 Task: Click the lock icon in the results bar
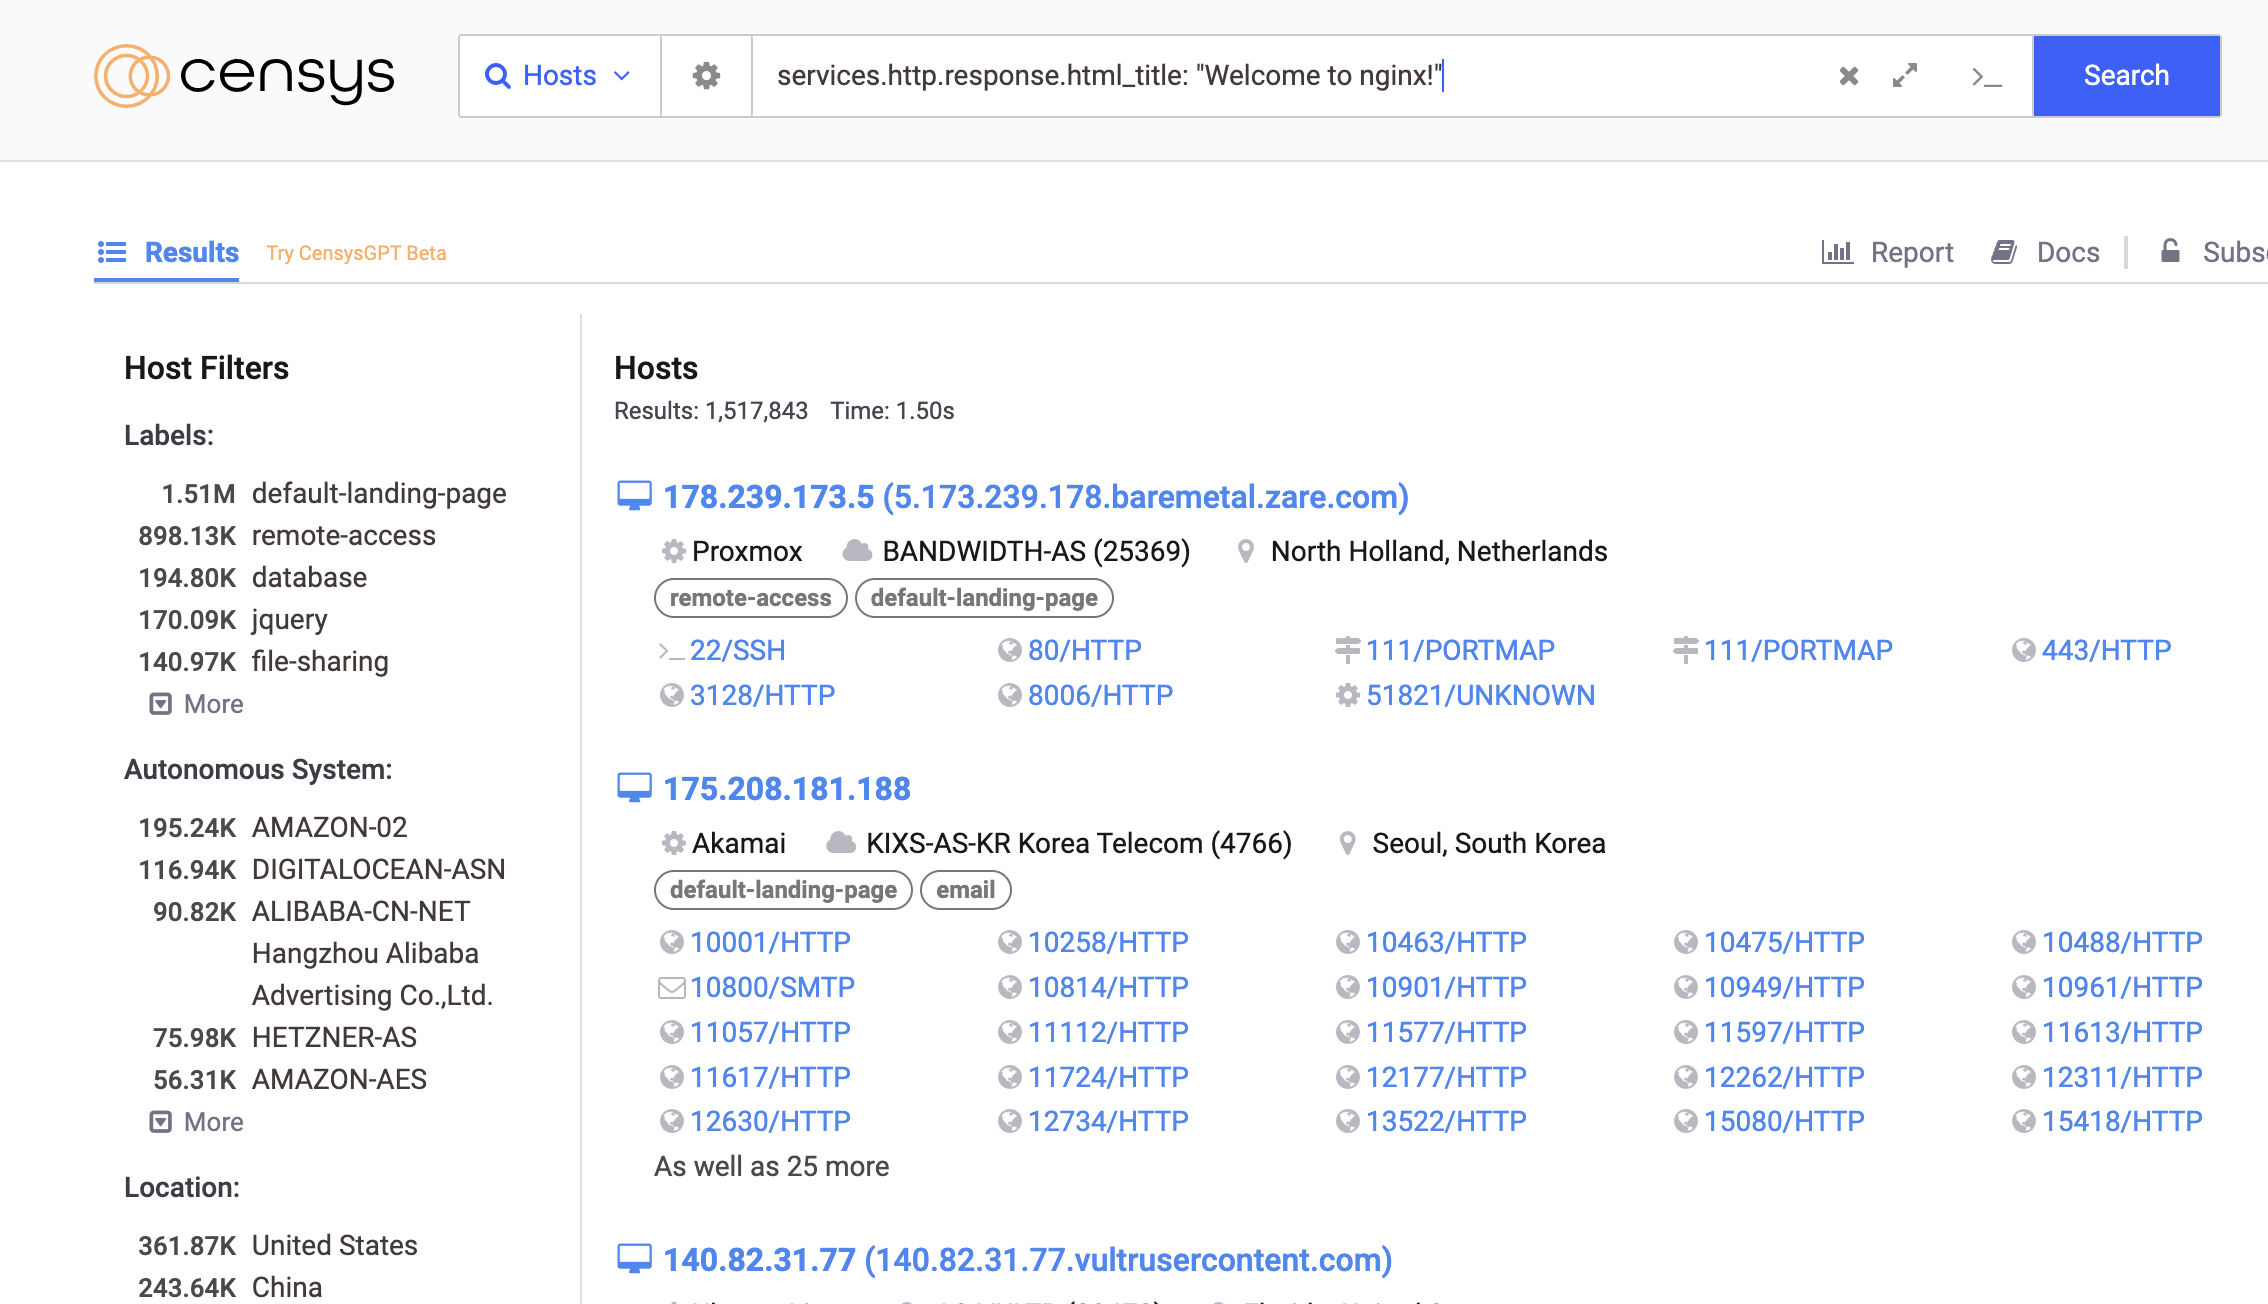[x=2169, y=251]
